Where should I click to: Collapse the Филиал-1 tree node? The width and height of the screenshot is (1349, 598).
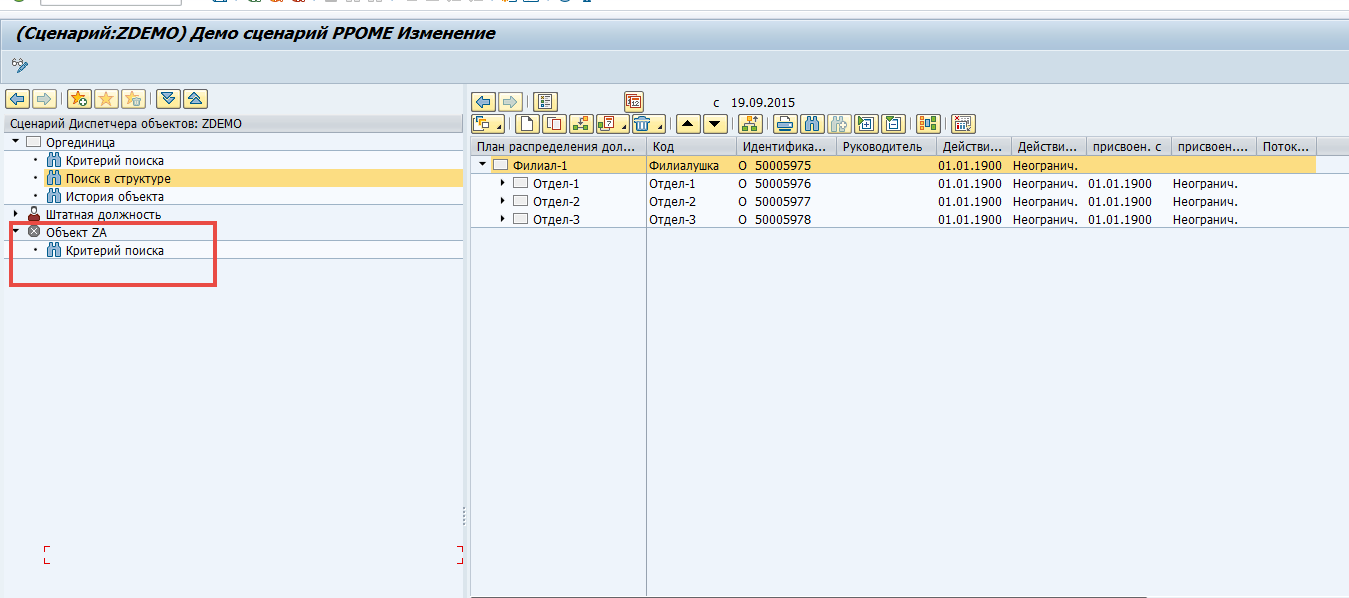483,165
